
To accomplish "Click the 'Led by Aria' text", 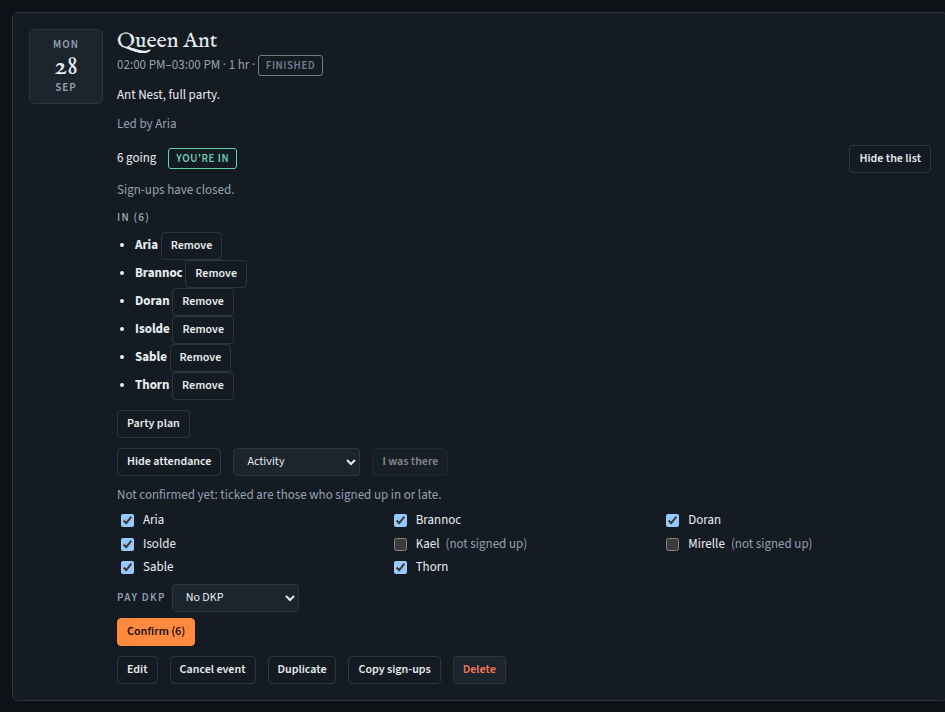I will (x=146, y=124).
